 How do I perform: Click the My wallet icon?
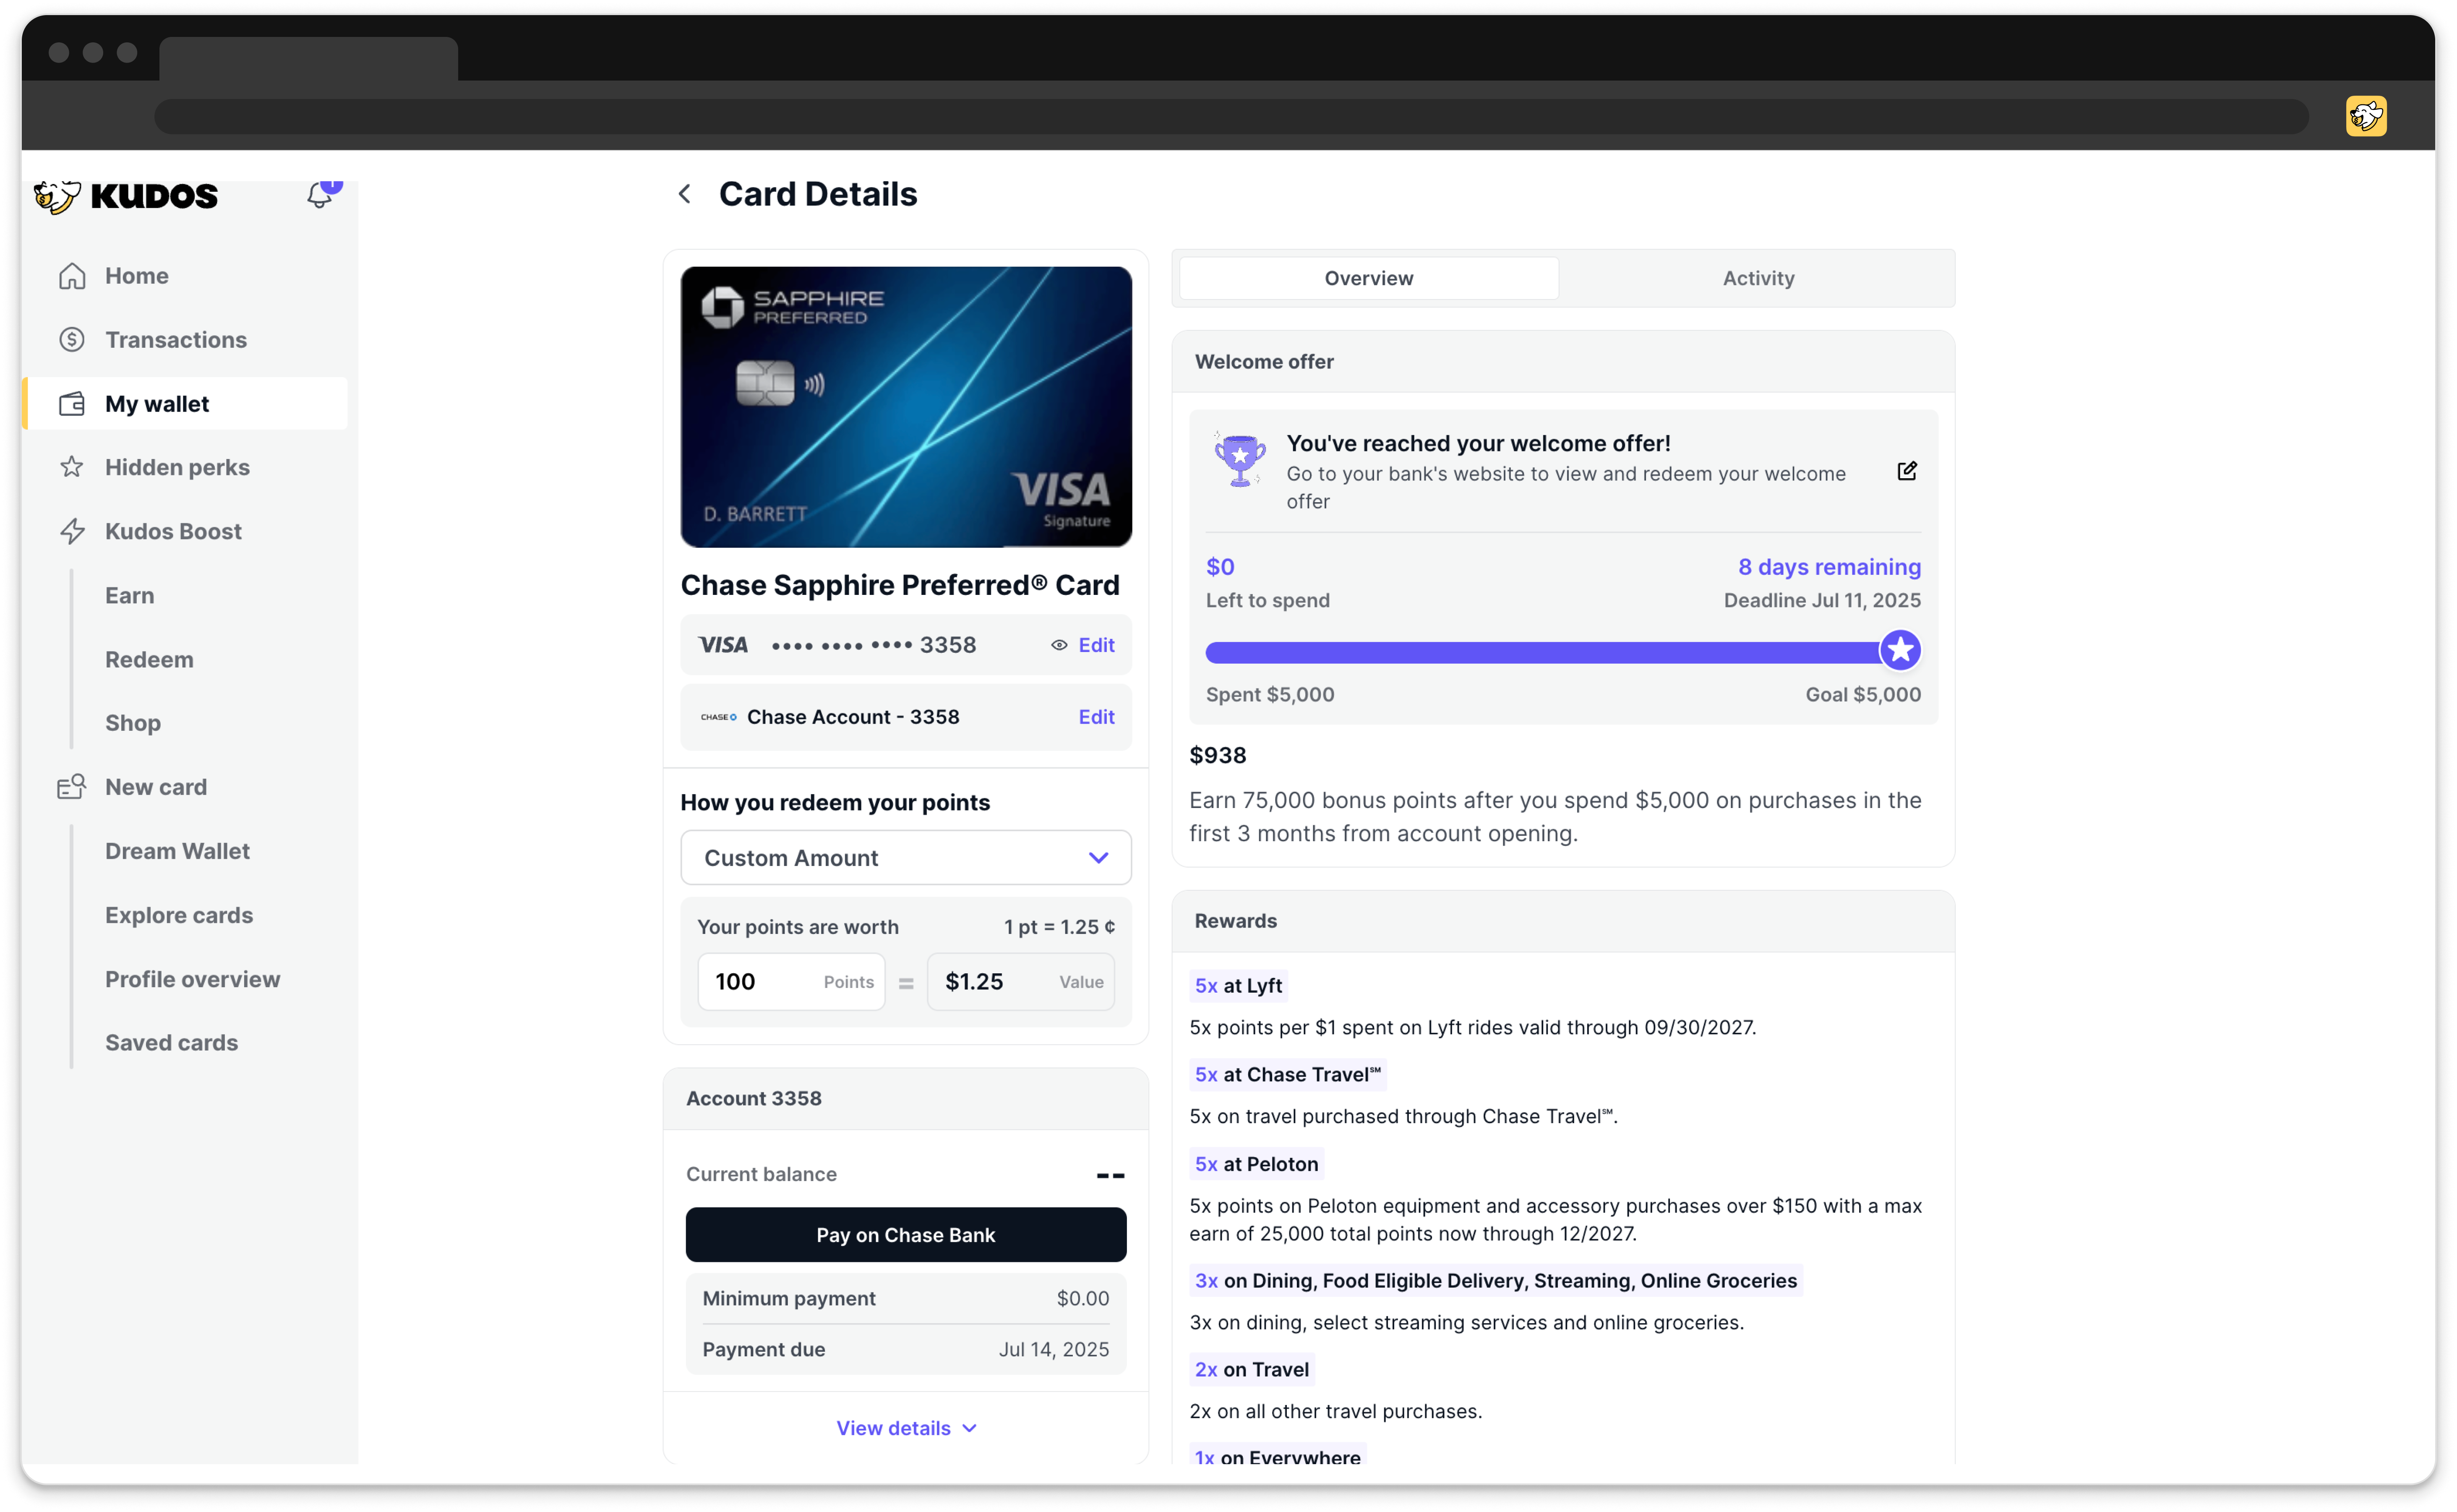point(72,404)
